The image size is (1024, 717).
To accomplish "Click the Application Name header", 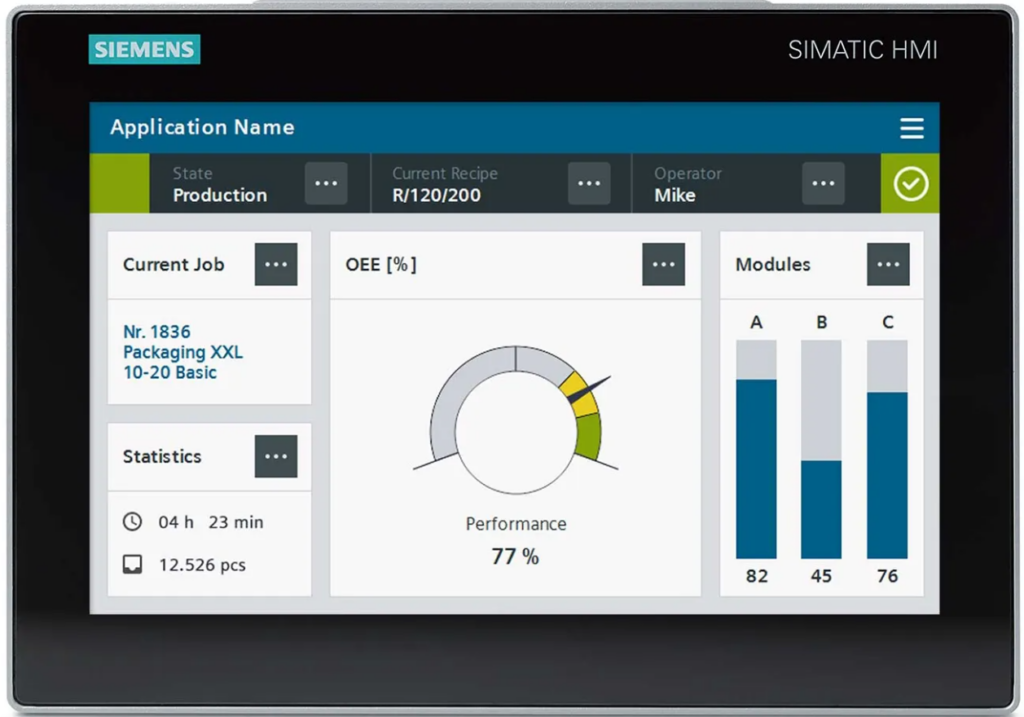I will point(202,128).
